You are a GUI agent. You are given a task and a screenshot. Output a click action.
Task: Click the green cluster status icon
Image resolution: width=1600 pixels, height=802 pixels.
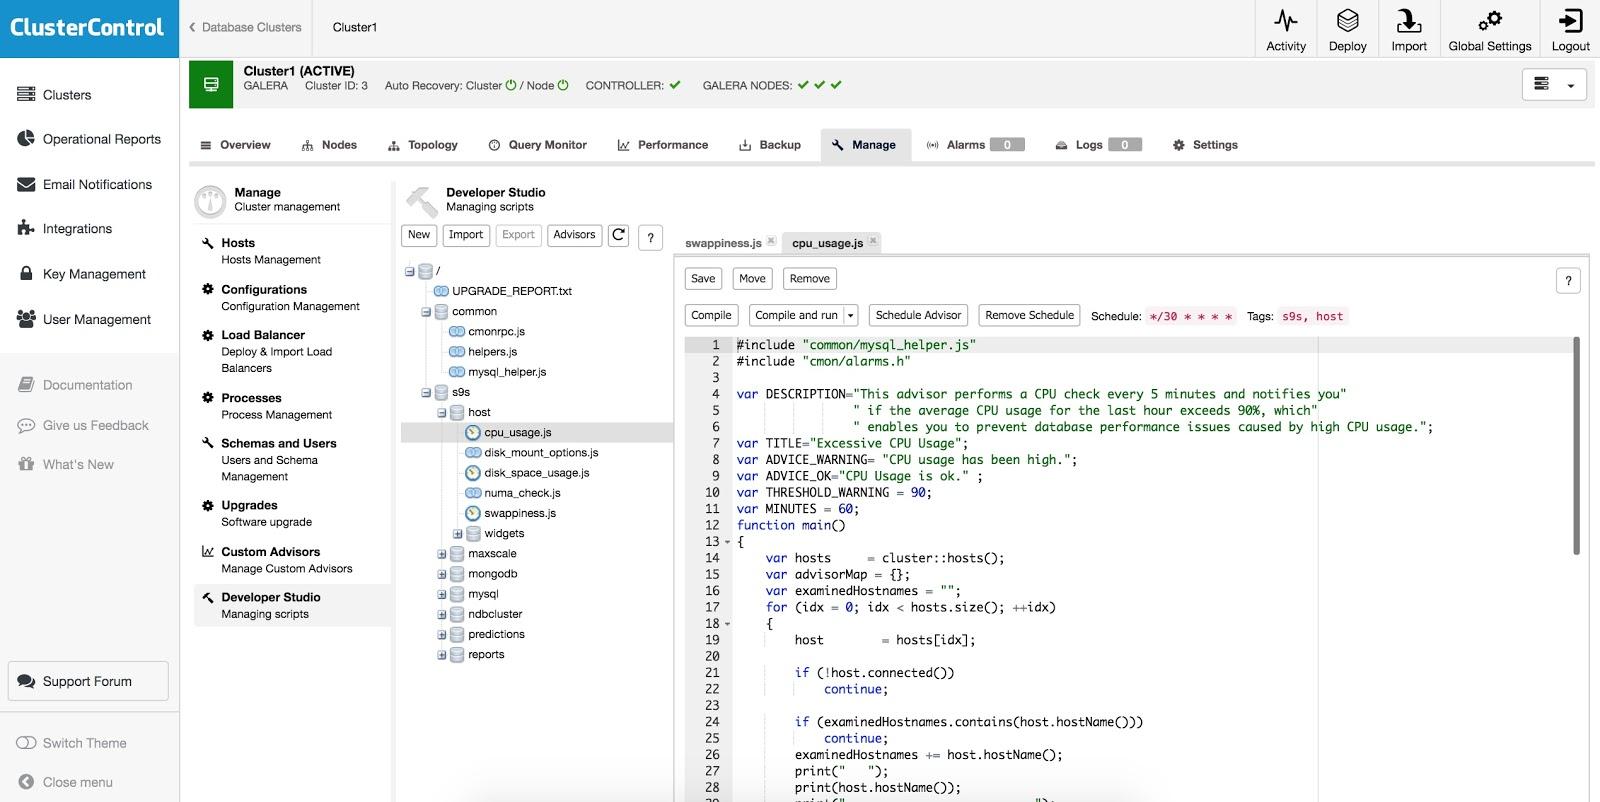point(211,85)
